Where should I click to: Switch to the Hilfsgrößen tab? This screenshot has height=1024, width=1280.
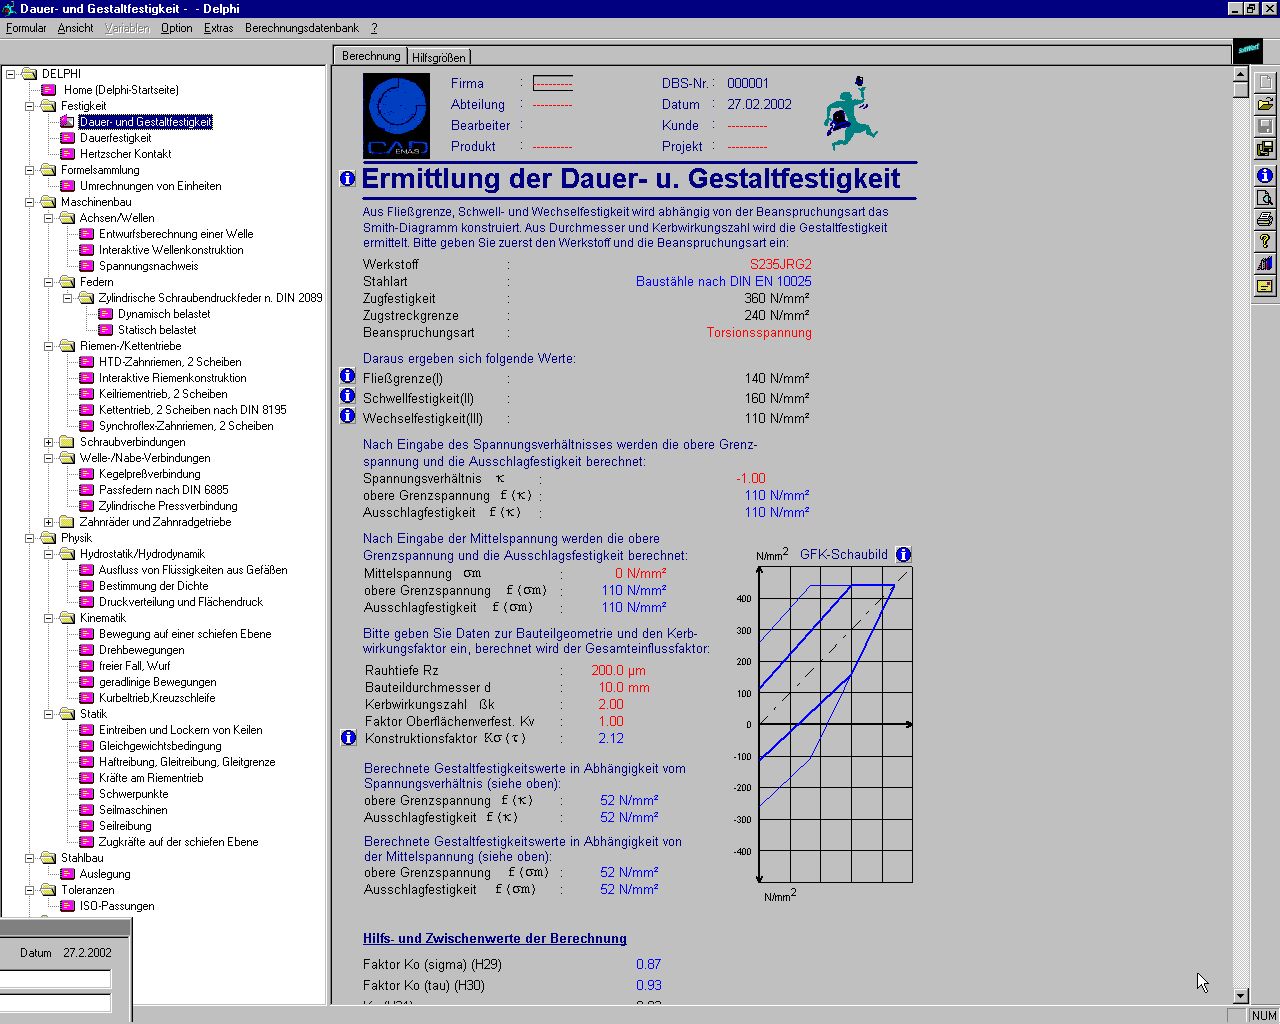point(438,58)
